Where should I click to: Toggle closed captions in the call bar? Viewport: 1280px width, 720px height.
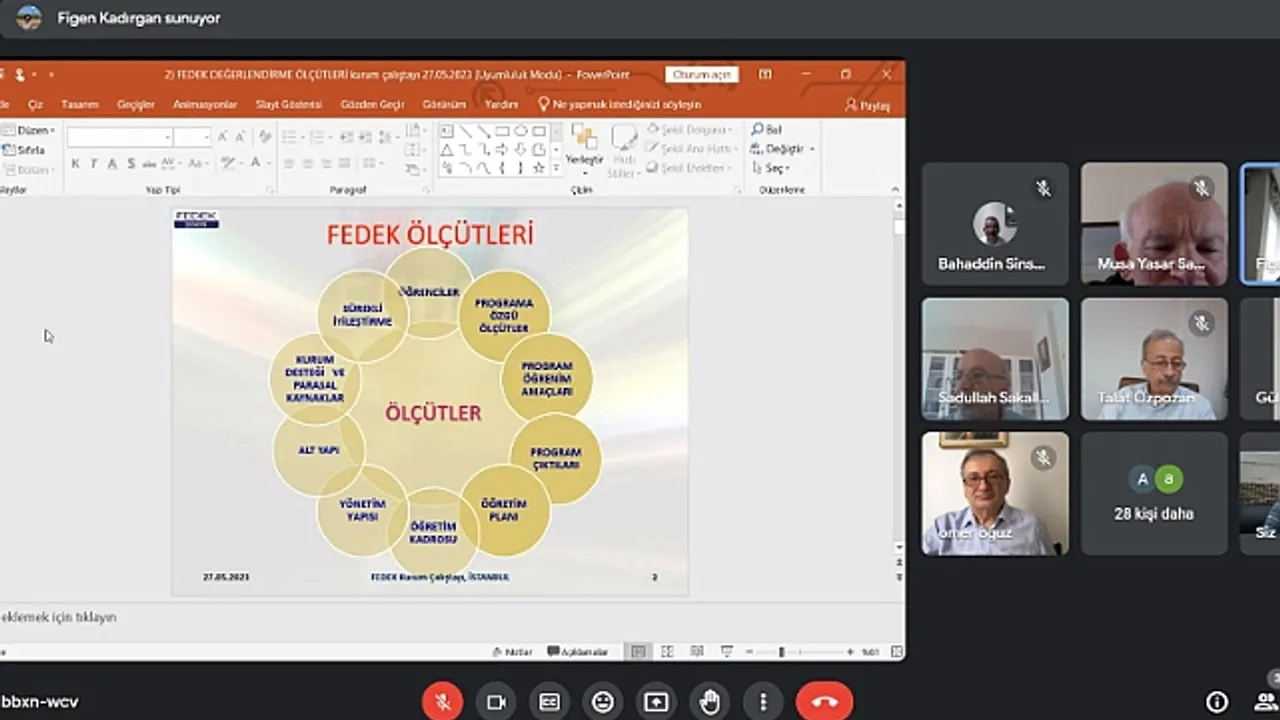[x=549, y=702]
